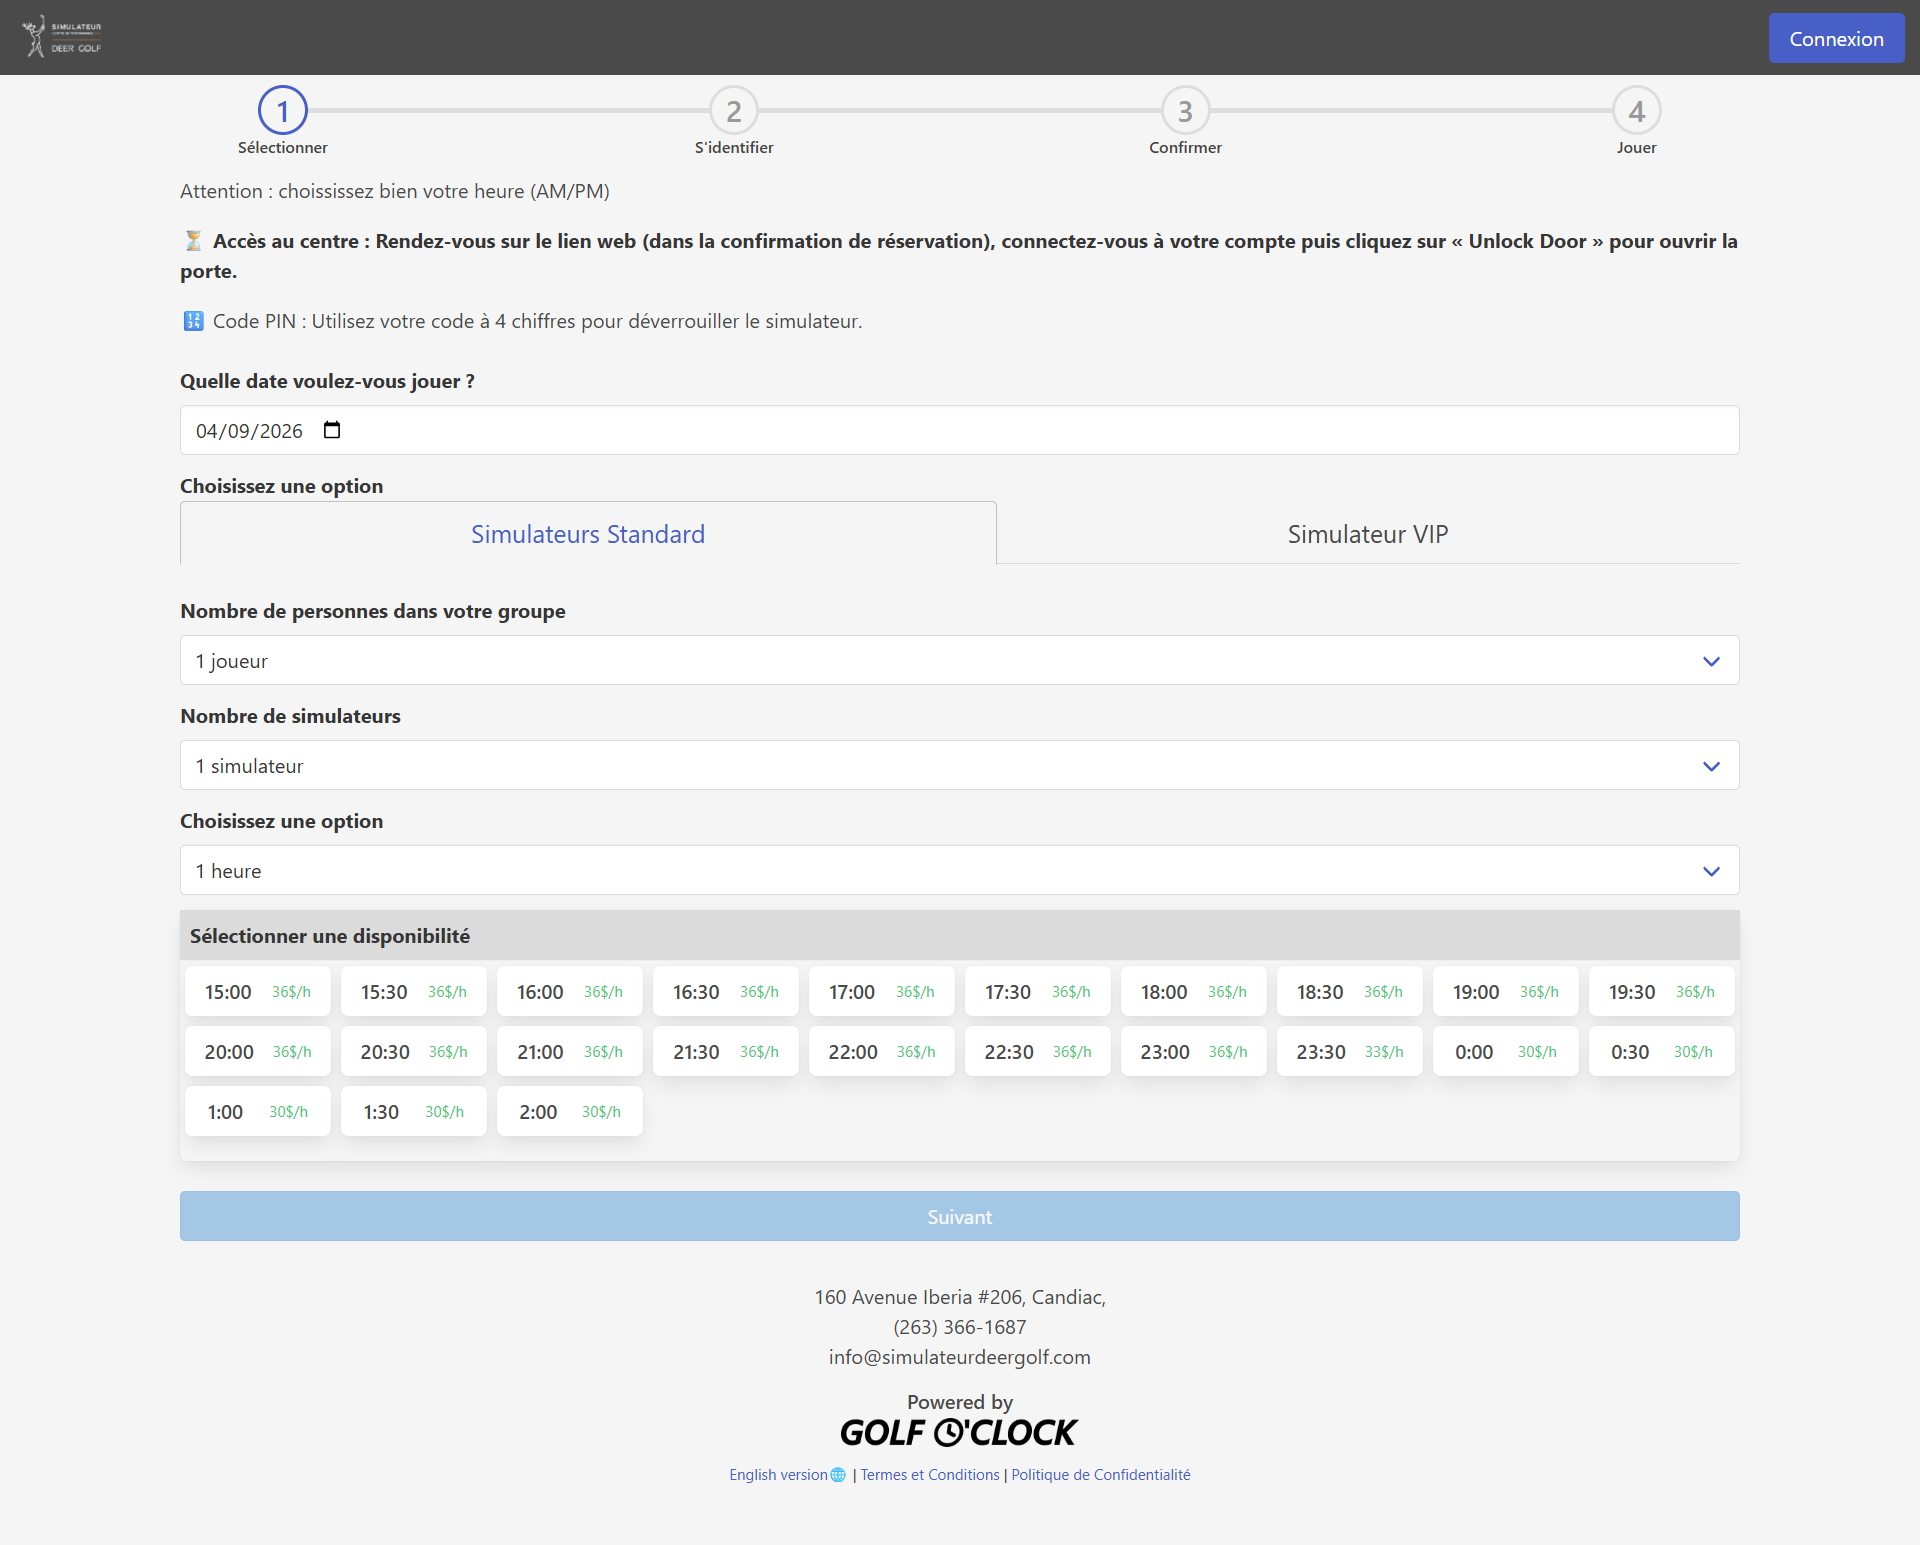The width and height of the screenshot is (1920, 1545).
Task: Open the Termes et Conditions link
Action: coord(930,1475)
